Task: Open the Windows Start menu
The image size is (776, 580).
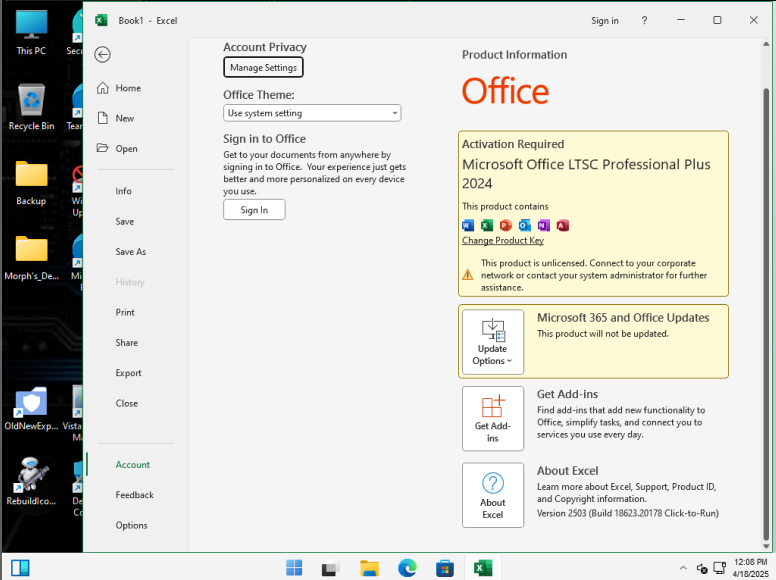Action: point(294,568)
